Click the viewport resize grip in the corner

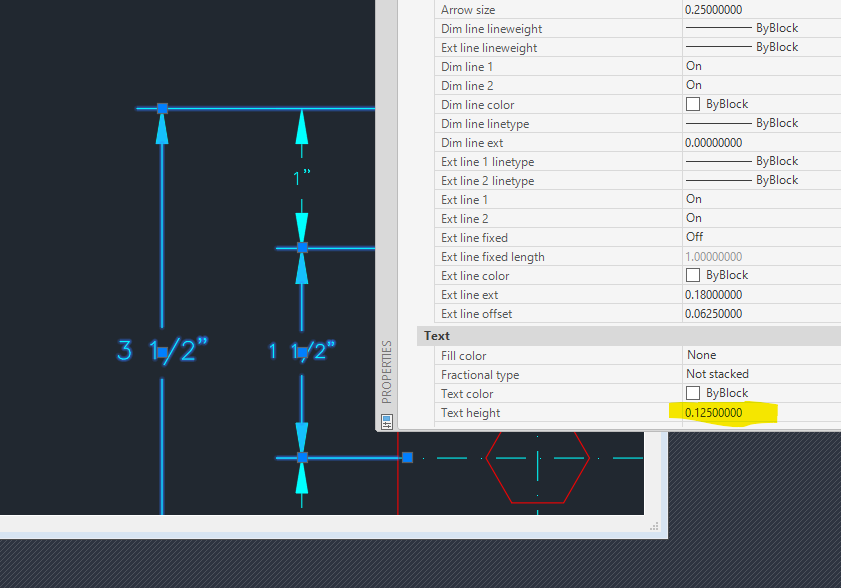click(x=654, y=526)
